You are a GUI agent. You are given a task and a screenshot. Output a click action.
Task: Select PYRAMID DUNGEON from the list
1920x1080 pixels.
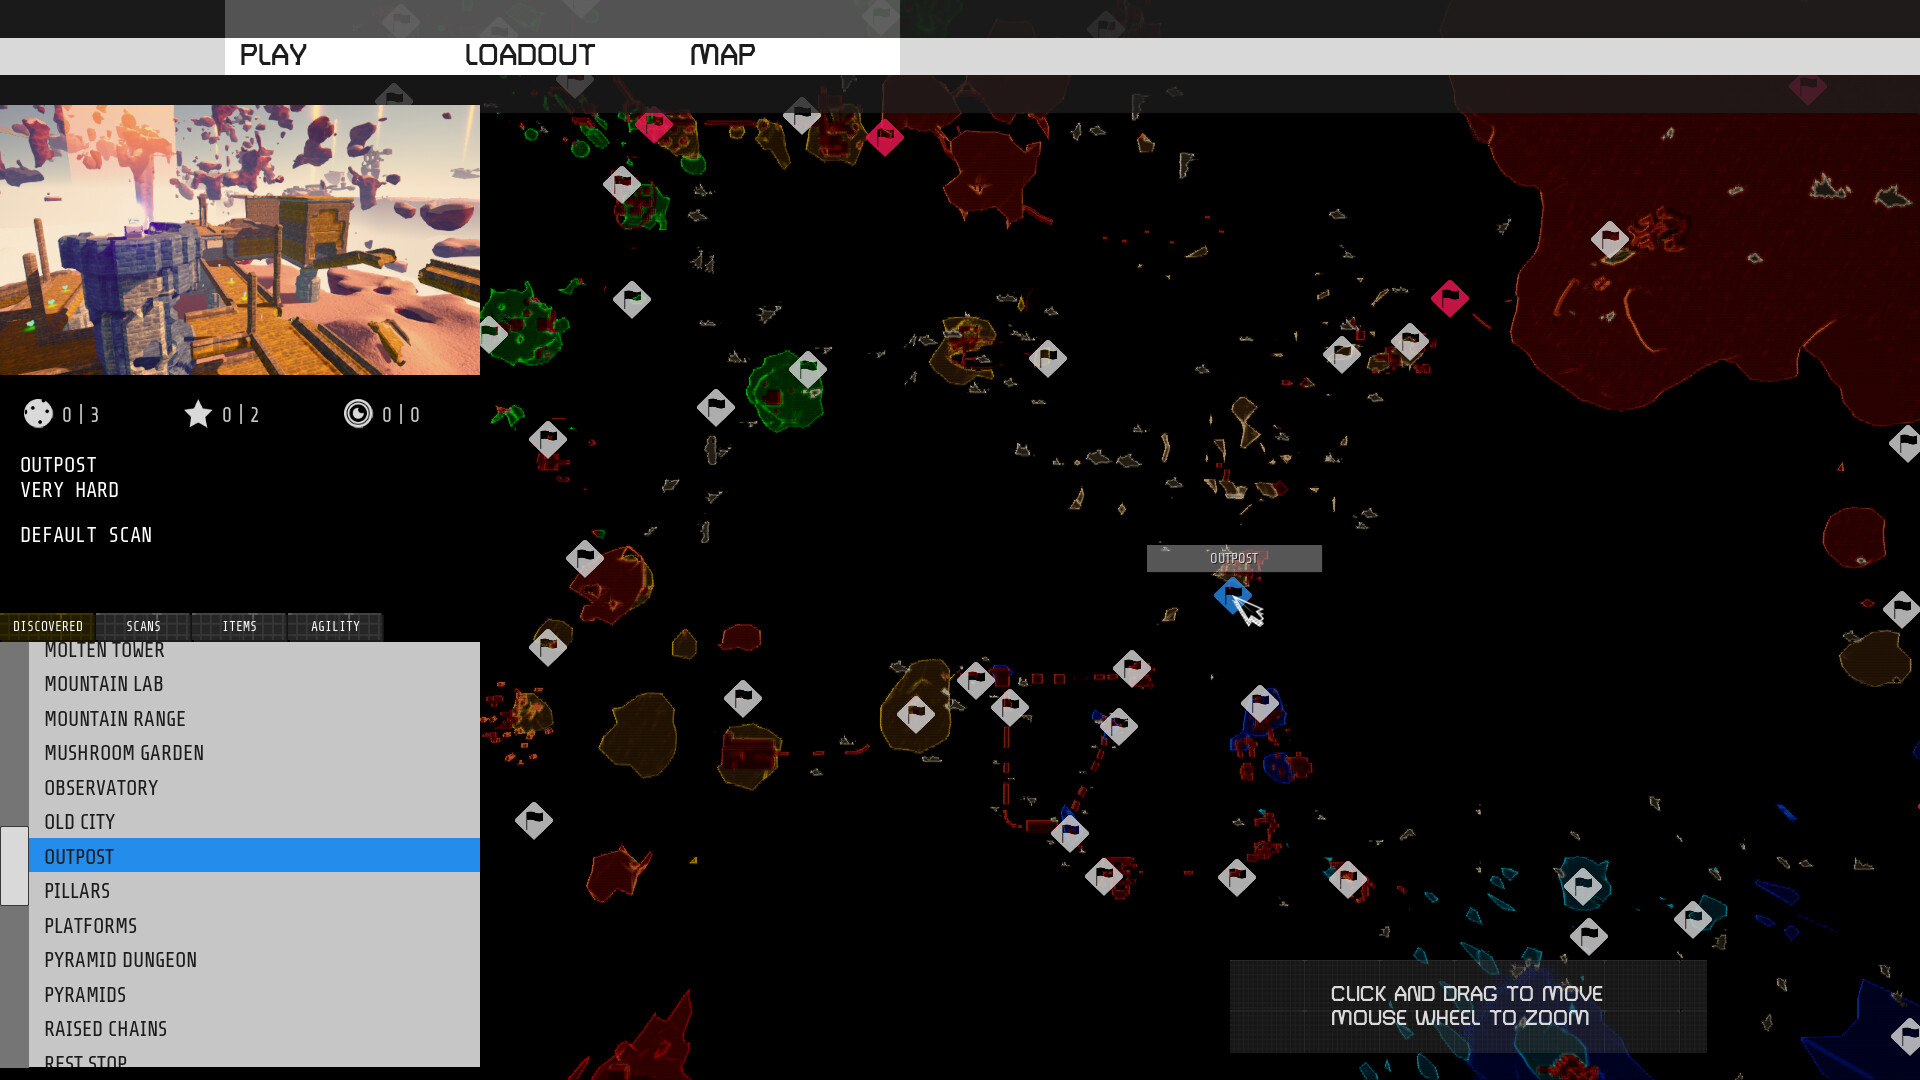tap(121, 959)
